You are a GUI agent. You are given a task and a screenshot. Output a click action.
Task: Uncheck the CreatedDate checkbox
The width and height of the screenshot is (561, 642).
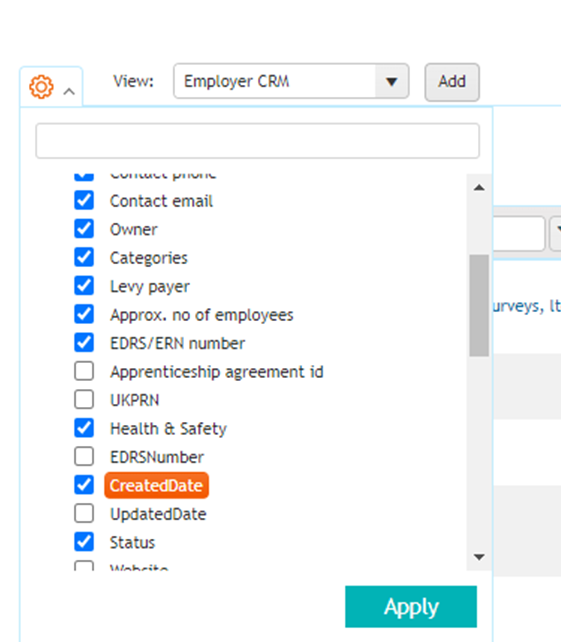pos(84,485)
